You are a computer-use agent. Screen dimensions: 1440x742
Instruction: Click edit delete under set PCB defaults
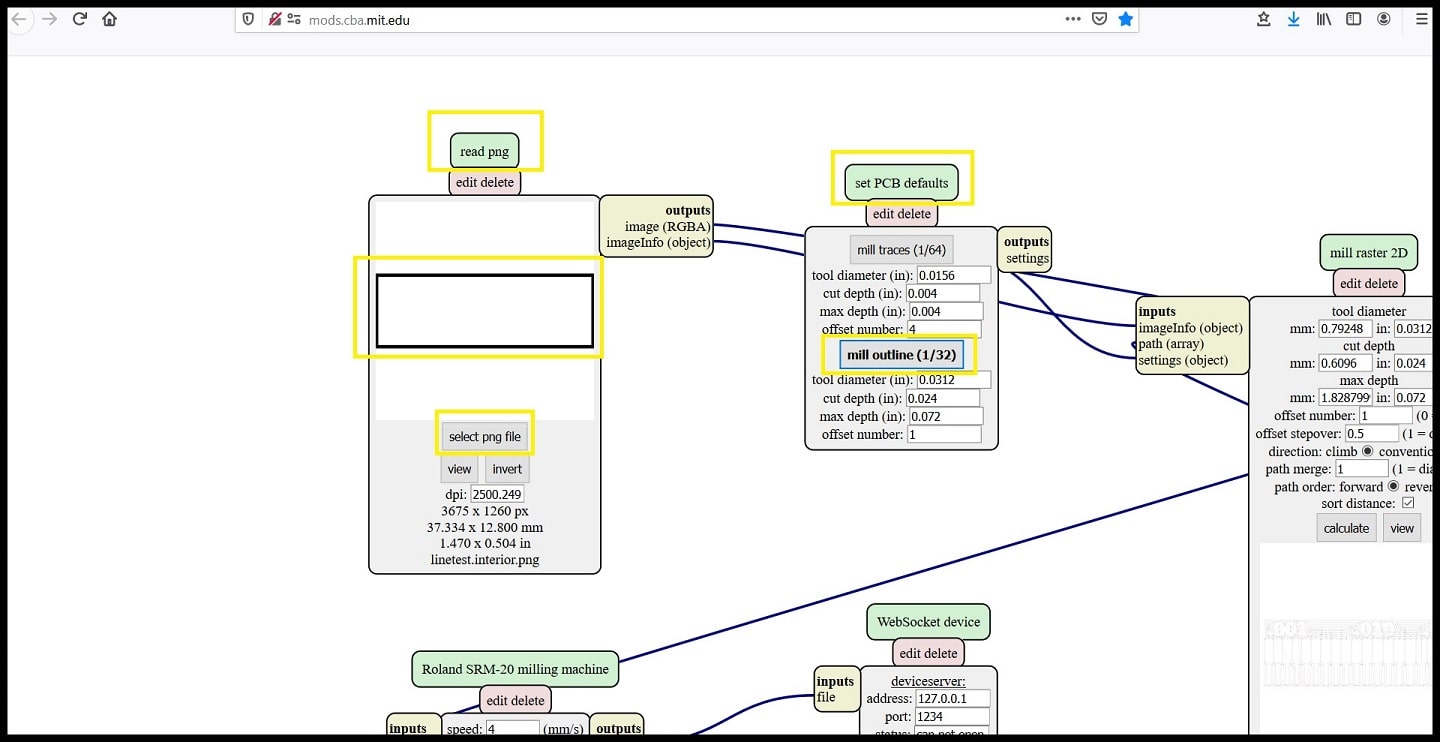pyautogui.click(x=901, y=214)
